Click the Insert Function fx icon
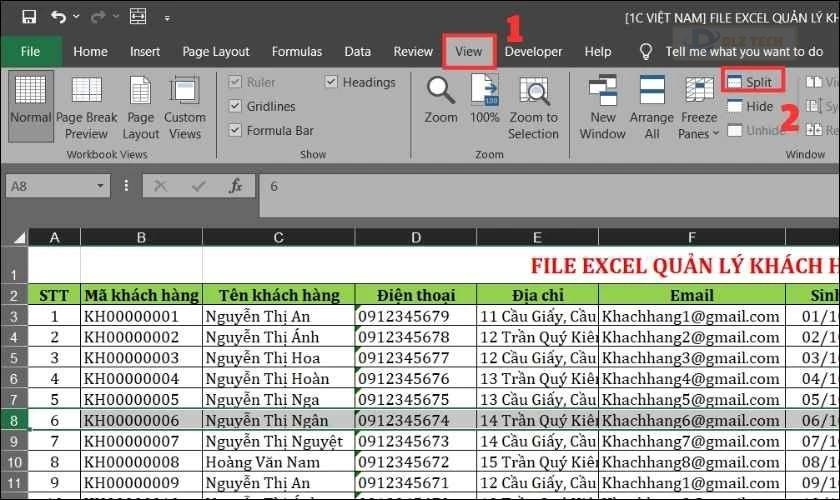 point(235,186)
